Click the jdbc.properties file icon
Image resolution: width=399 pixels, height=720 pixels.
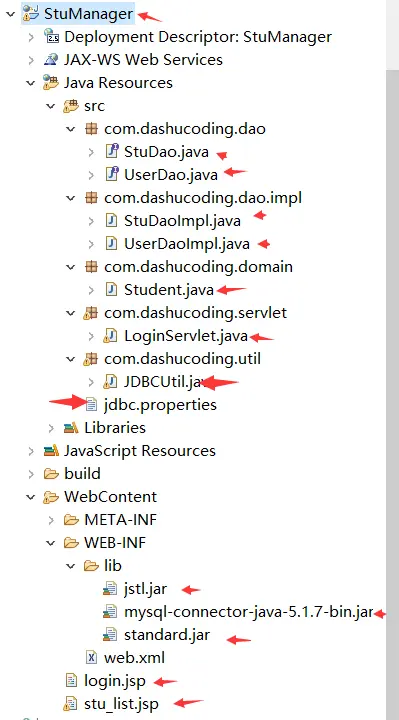(x=92, y=405)
